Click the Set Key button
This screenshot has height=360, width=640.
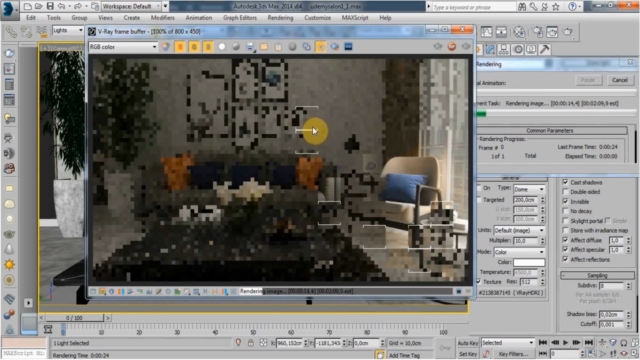coord(468,354)
